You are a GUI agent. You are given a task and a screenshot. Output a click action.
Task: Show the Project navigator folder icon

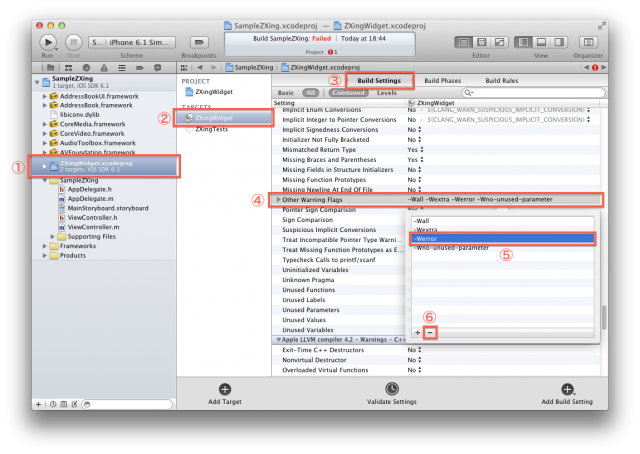point(51,68)
